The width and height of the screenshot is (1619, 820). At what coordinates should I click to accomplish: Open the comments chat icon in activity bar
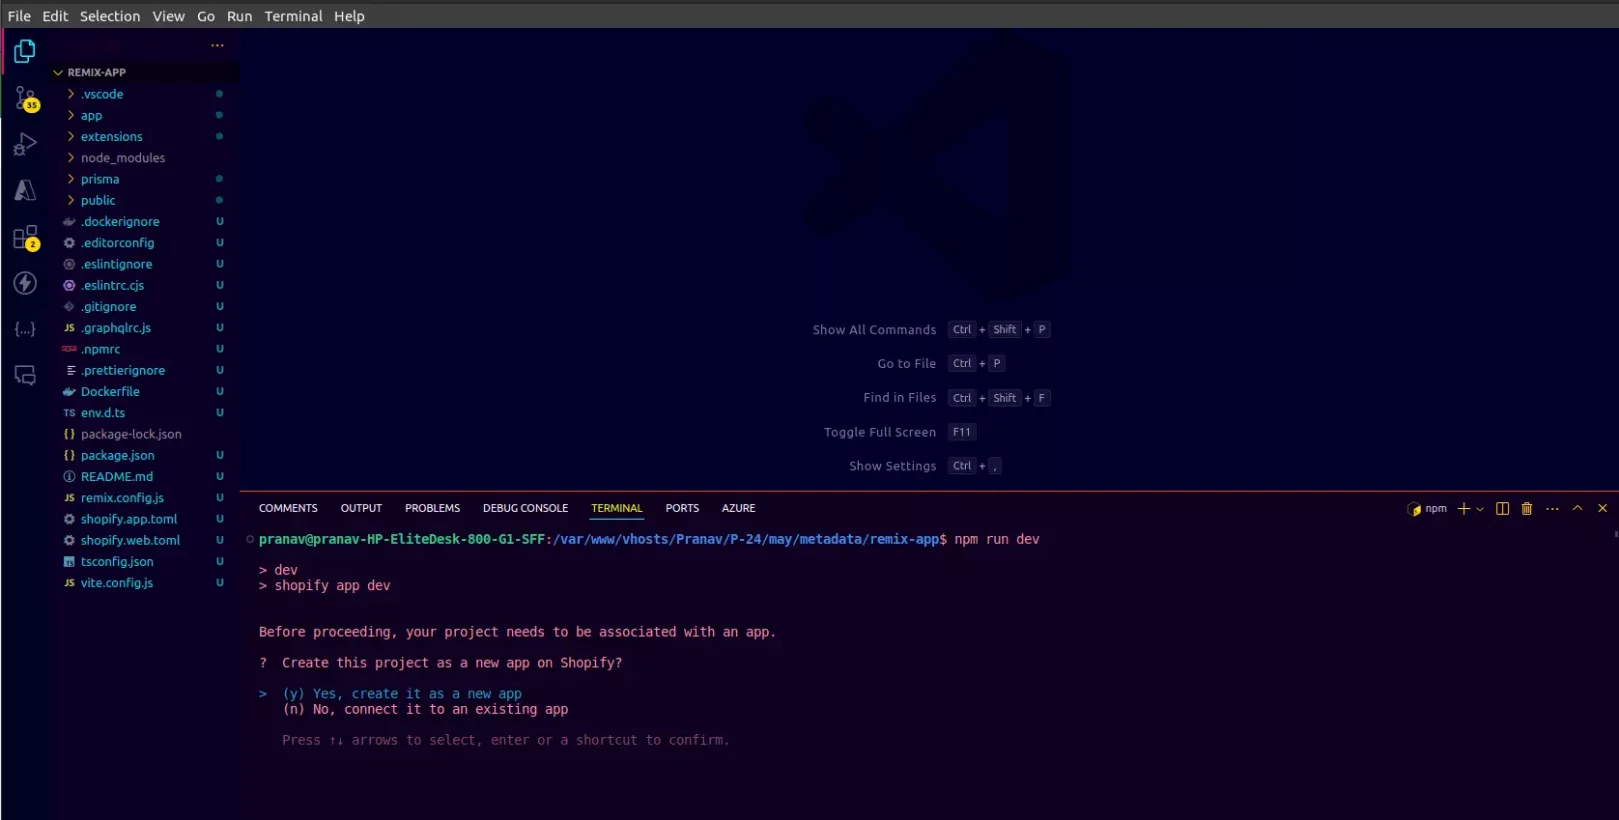point(25,375)
